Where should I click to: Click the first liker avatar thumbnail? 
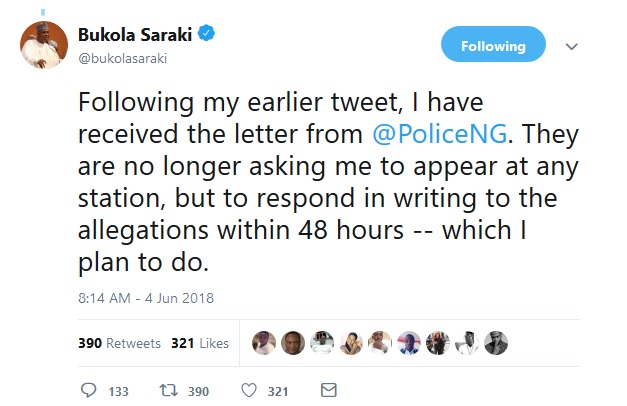click(263, 342)
